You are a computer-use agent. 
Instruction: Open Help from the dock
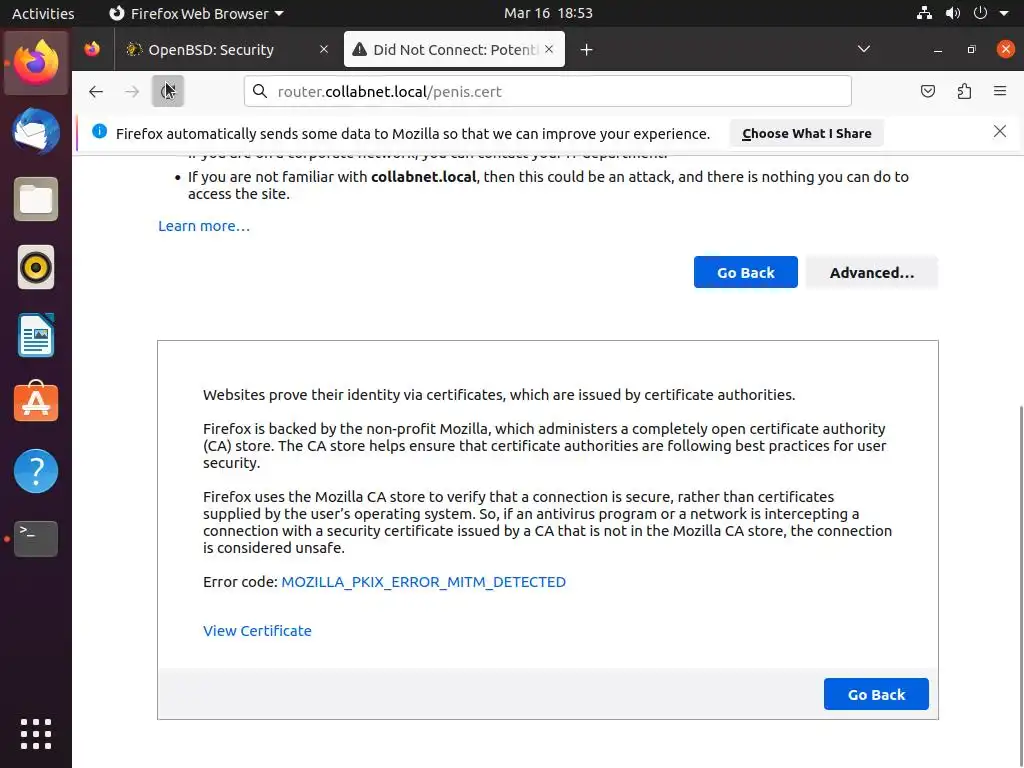[36, 471]
